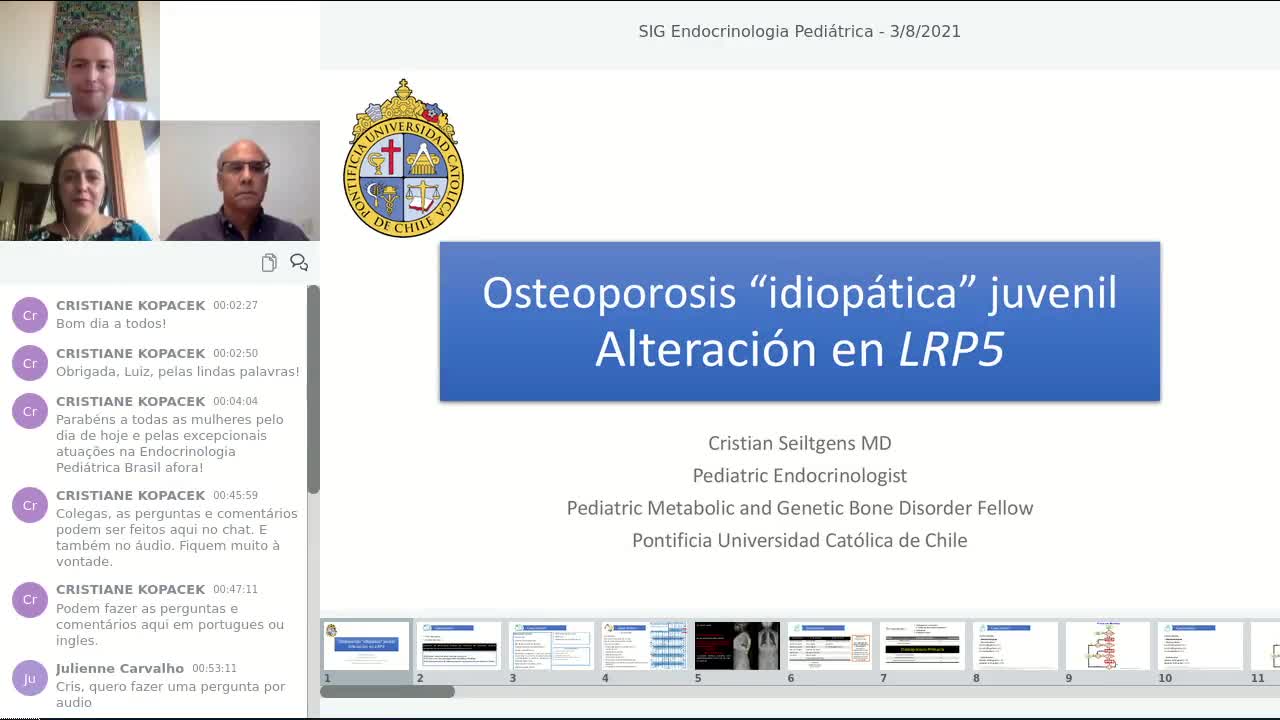Click message 'Obrigada, Luiz, pelas lindas palavras!'
Viewport: 1280px width, 720px height.
[178, 372]
